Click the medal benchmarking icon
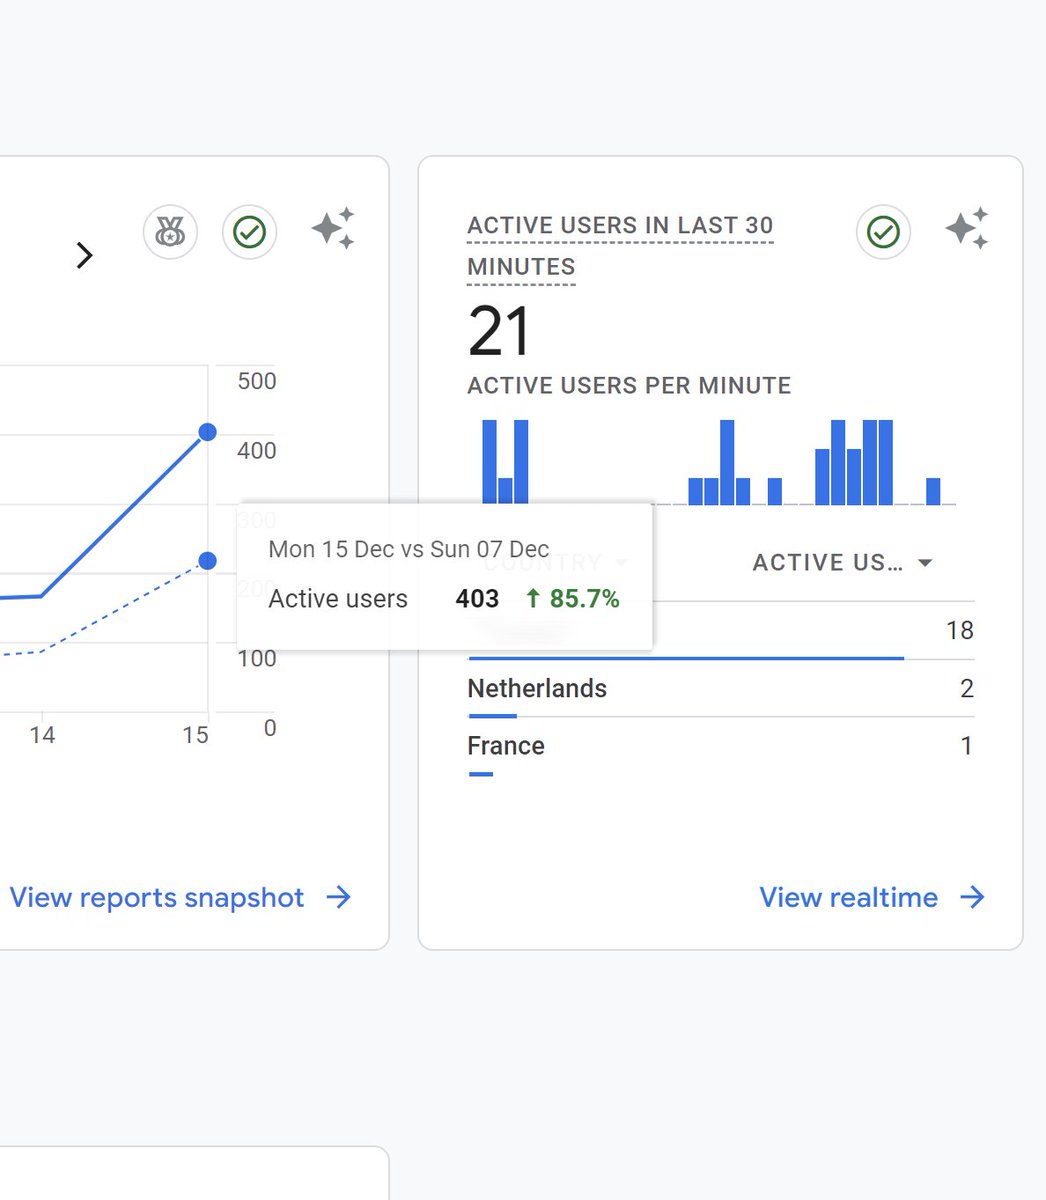The height and width of the screenshot is (1200, 1046). pyautogui.click(x=170, y=232)
